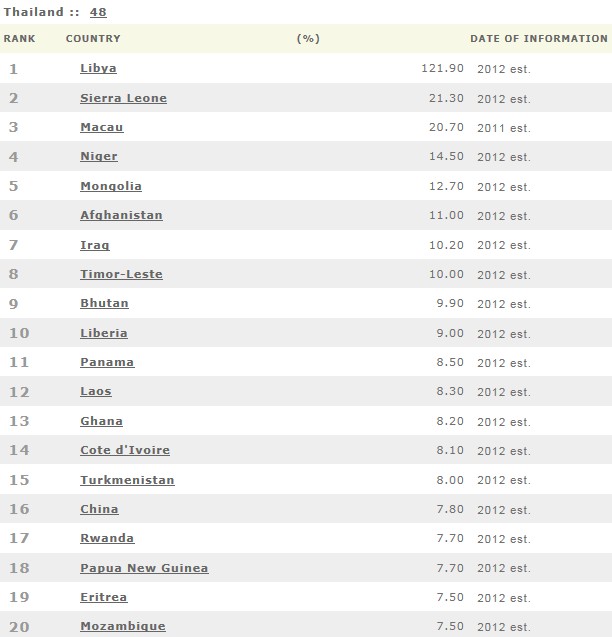The width and height of the screenshot is (612, 637).
Task: Open the Iraq country page
Action: tap(95, 245)
